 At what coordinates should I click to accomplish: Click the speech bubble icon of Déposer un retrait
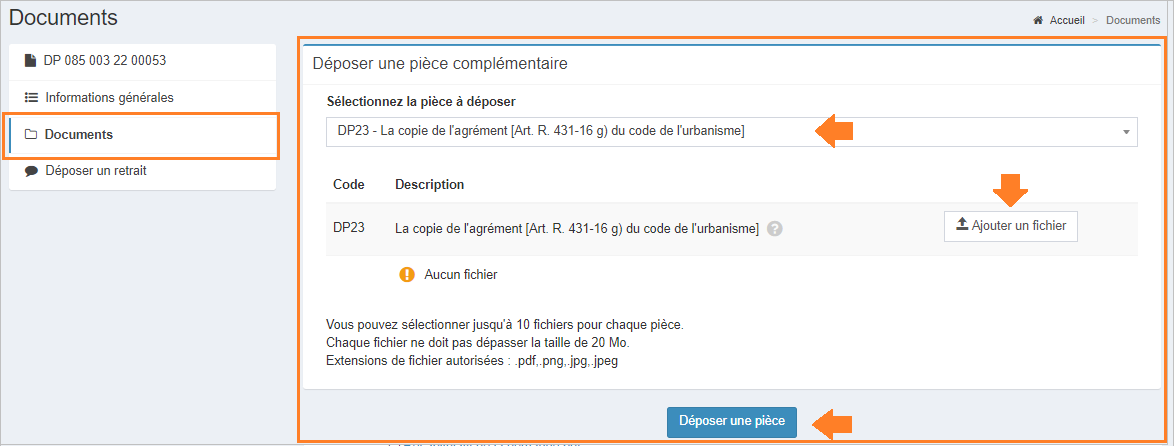pos(31,171)
